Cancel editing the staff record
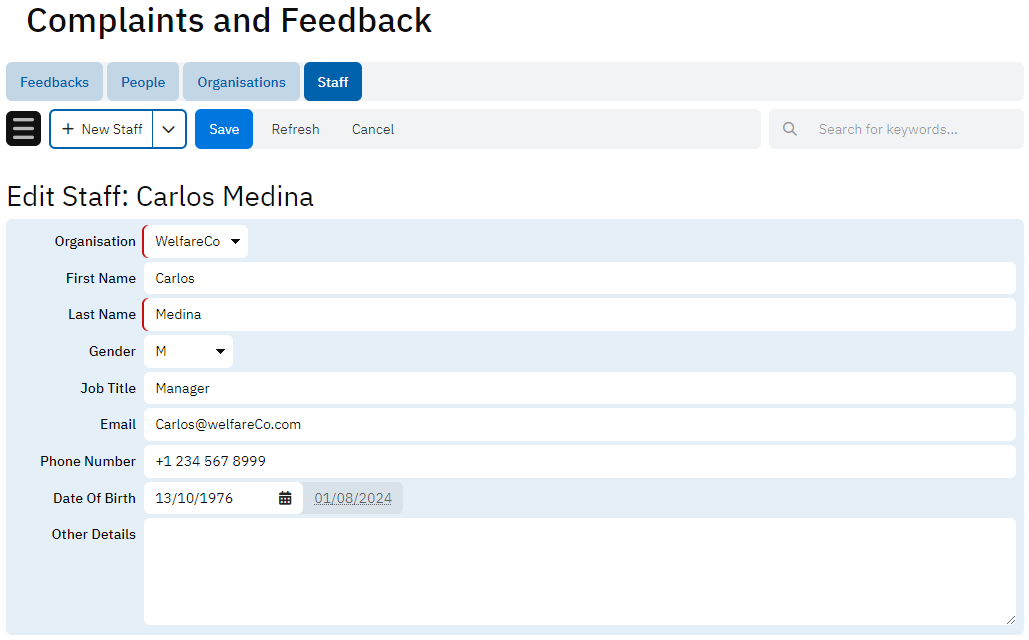 [x=373, y=129]
